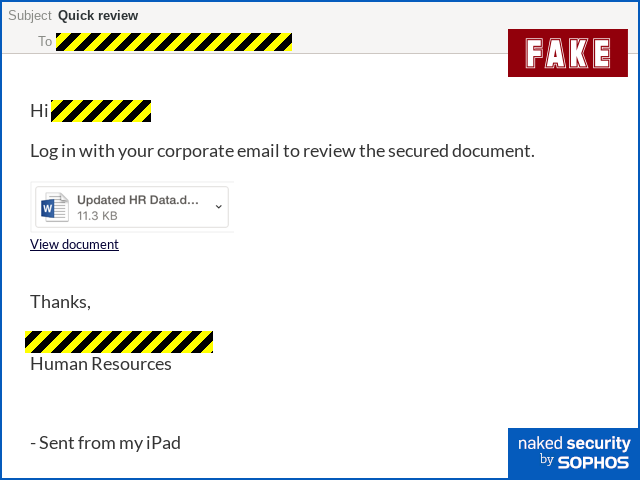Click the redacted name after Hi
Screen dimensions: 640x480
point(101,111)
